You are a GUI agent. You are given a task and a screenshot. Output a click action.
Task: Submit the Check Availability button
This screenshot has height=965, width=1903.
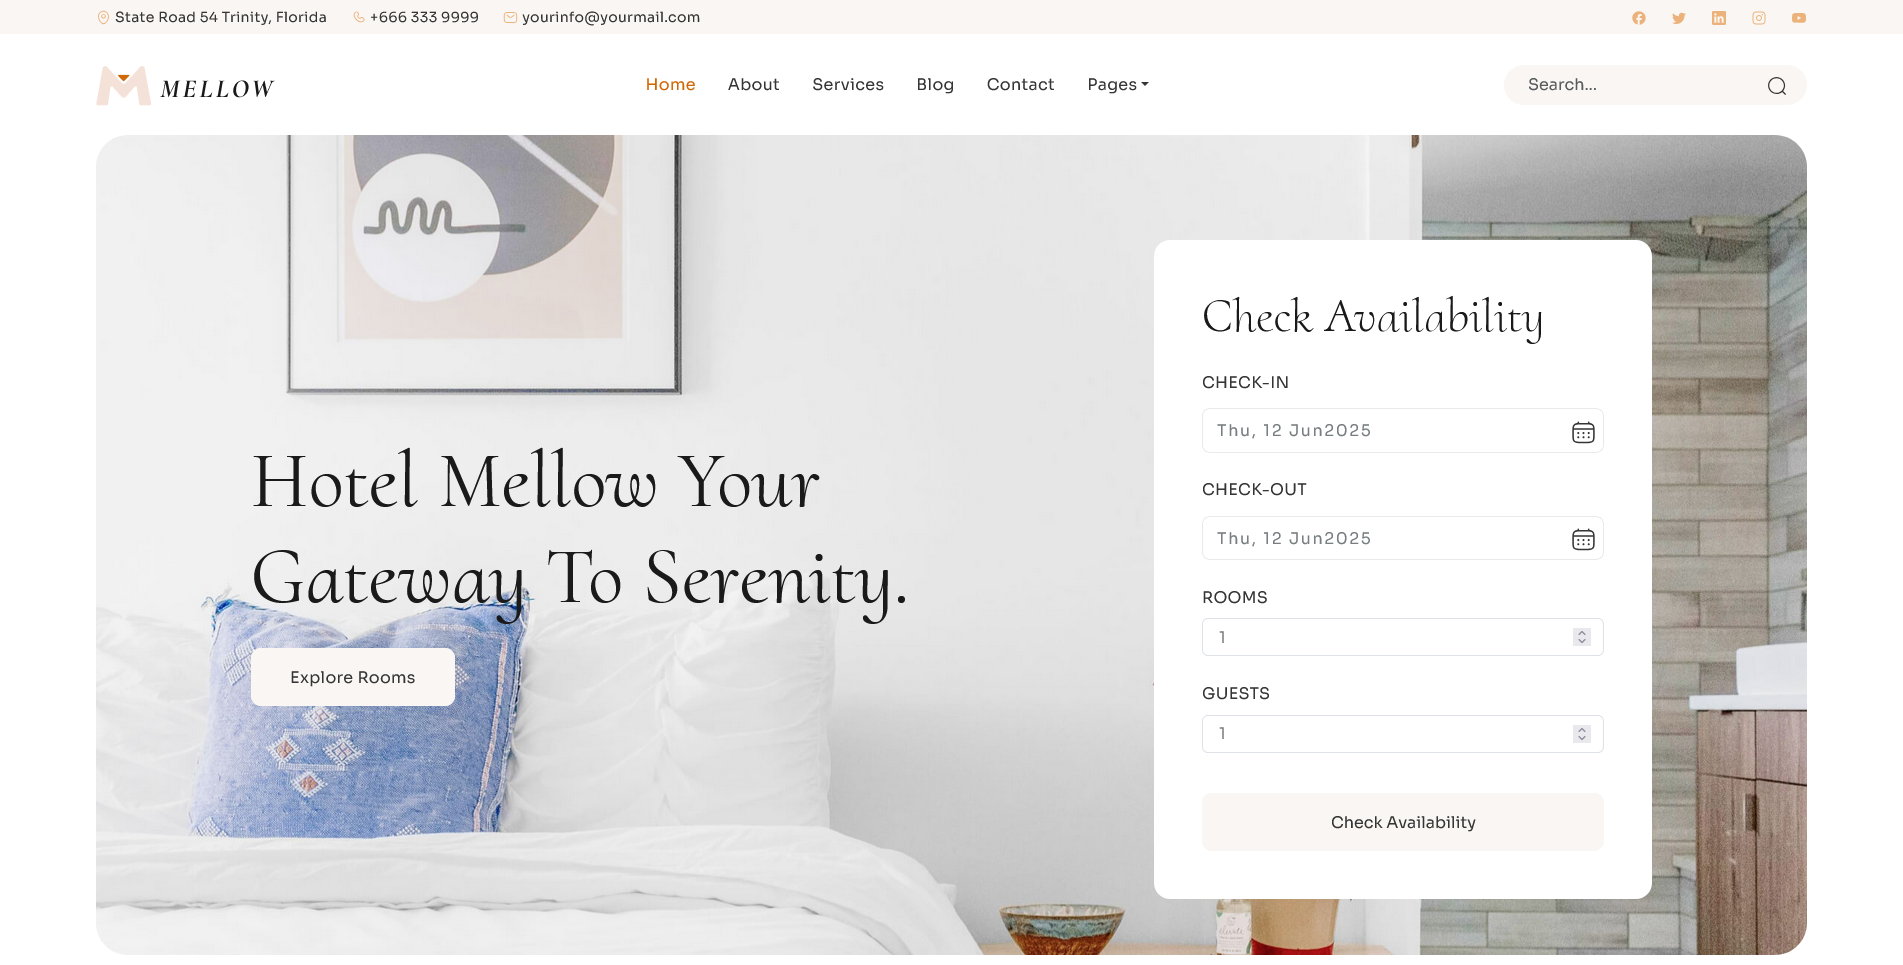click(1402, 822)
